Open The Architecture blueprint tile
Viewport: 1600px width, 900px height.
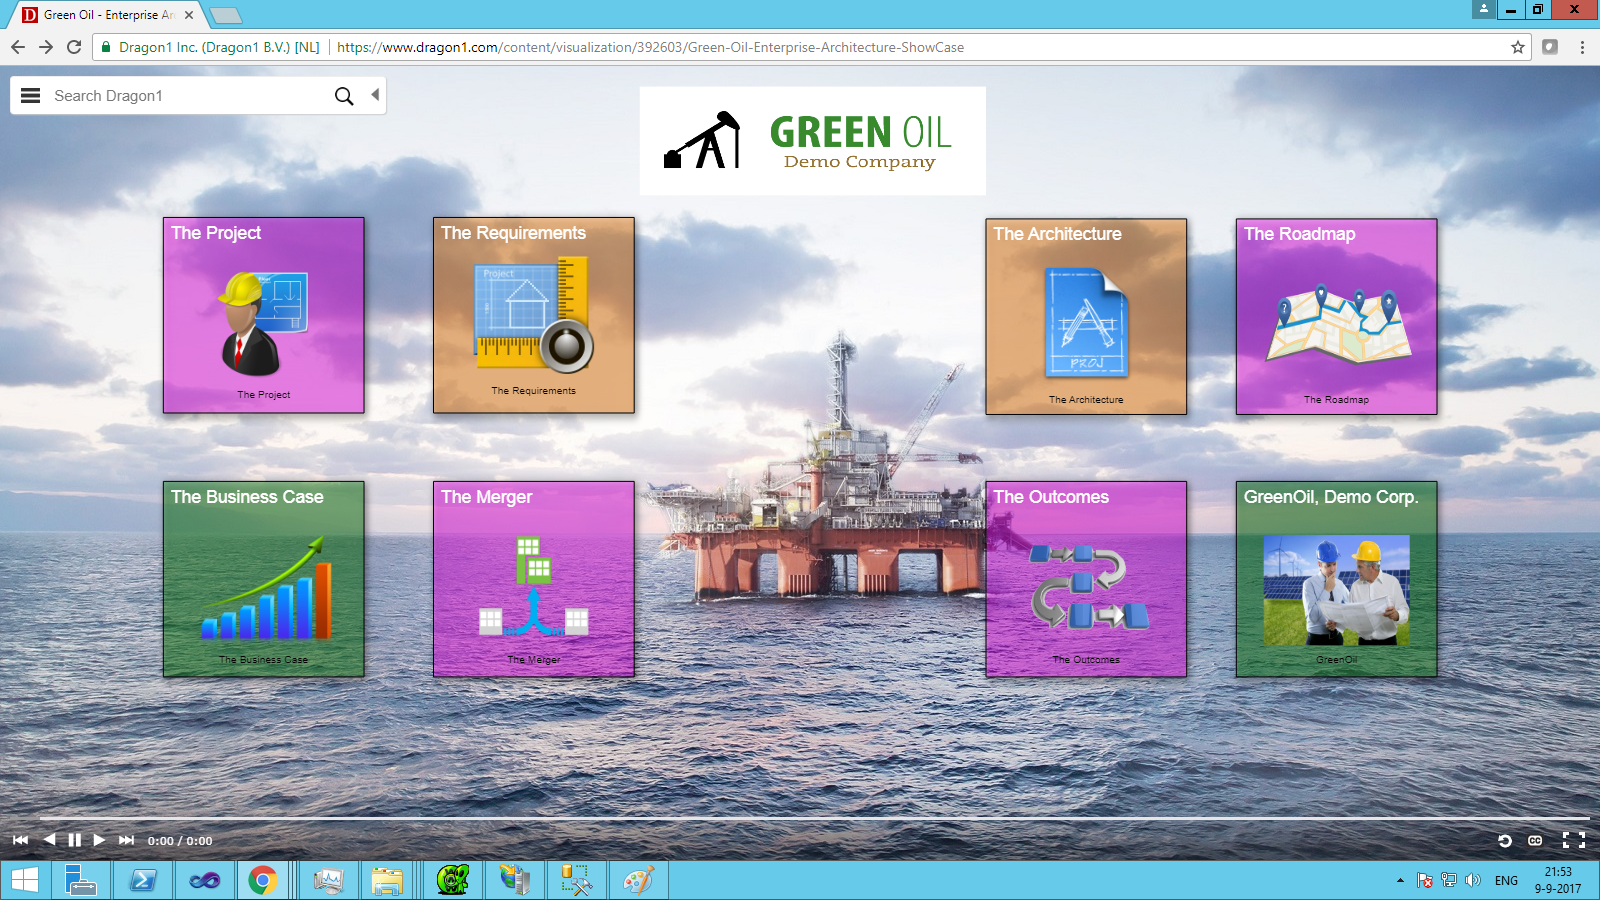(1086, 316)
